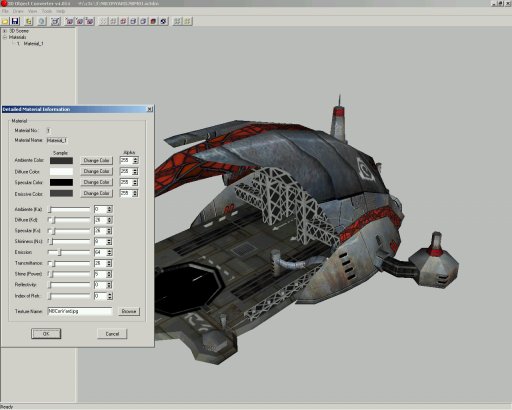Click the Ambiente (Ka) slider
The image size is (512, 410).
click(x=69, y=210)
